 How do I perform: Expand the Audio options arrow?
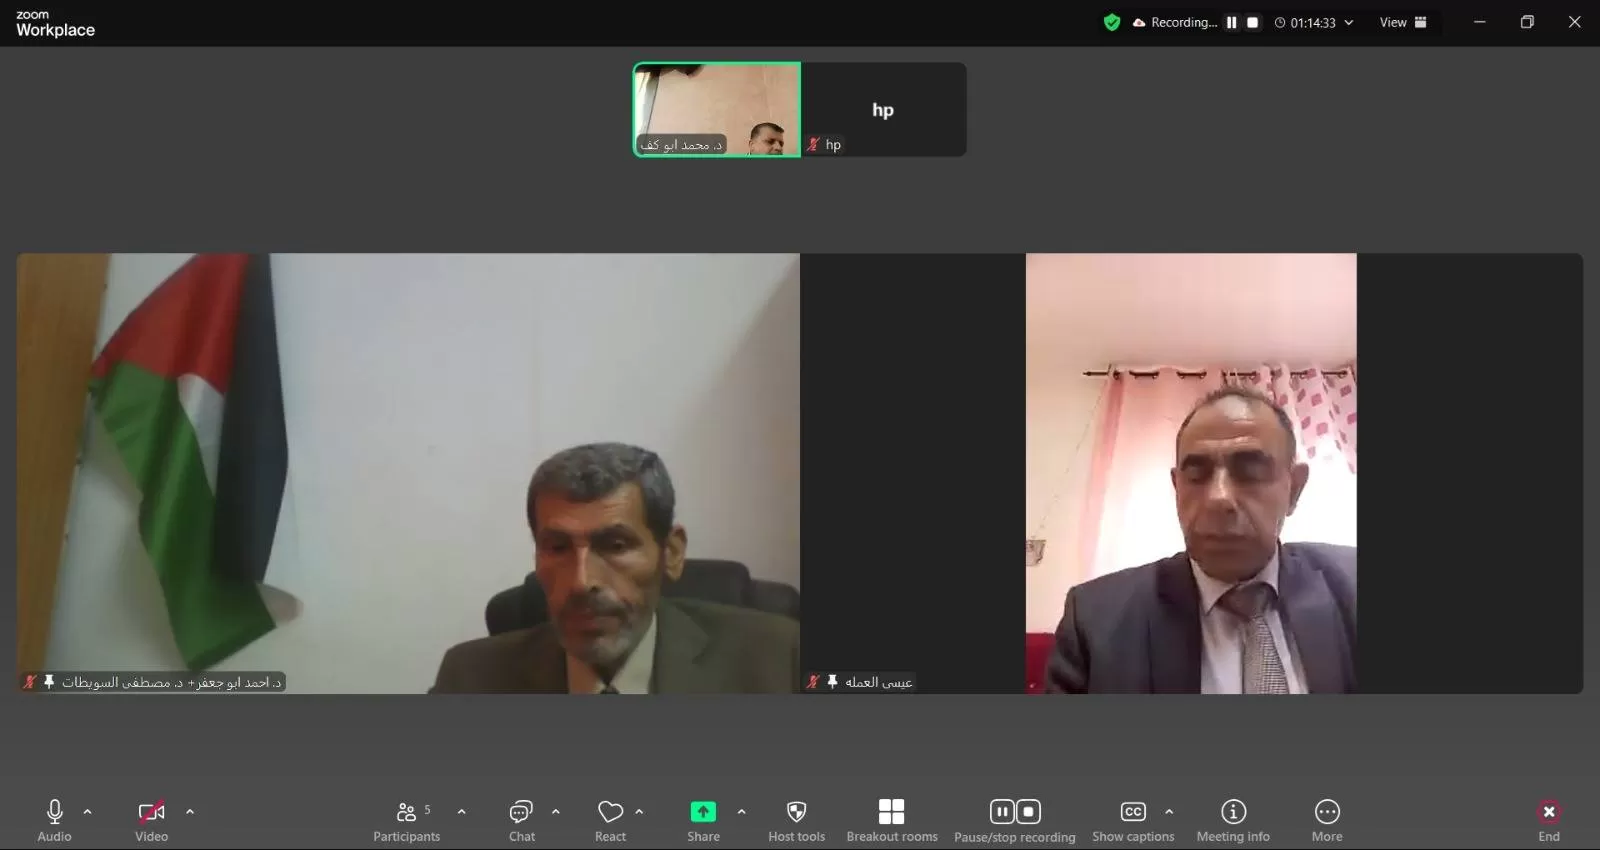point(88,812)
